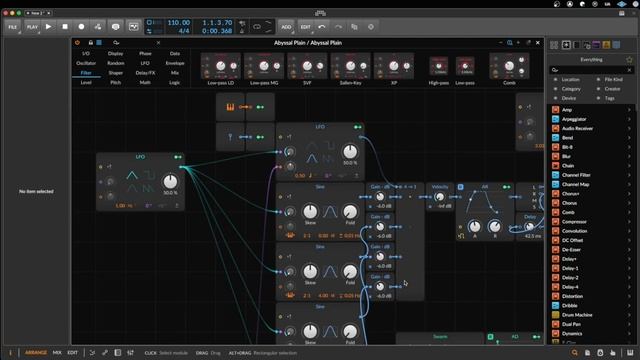Click the duplicate icon in top toolbar

point(354,27)
